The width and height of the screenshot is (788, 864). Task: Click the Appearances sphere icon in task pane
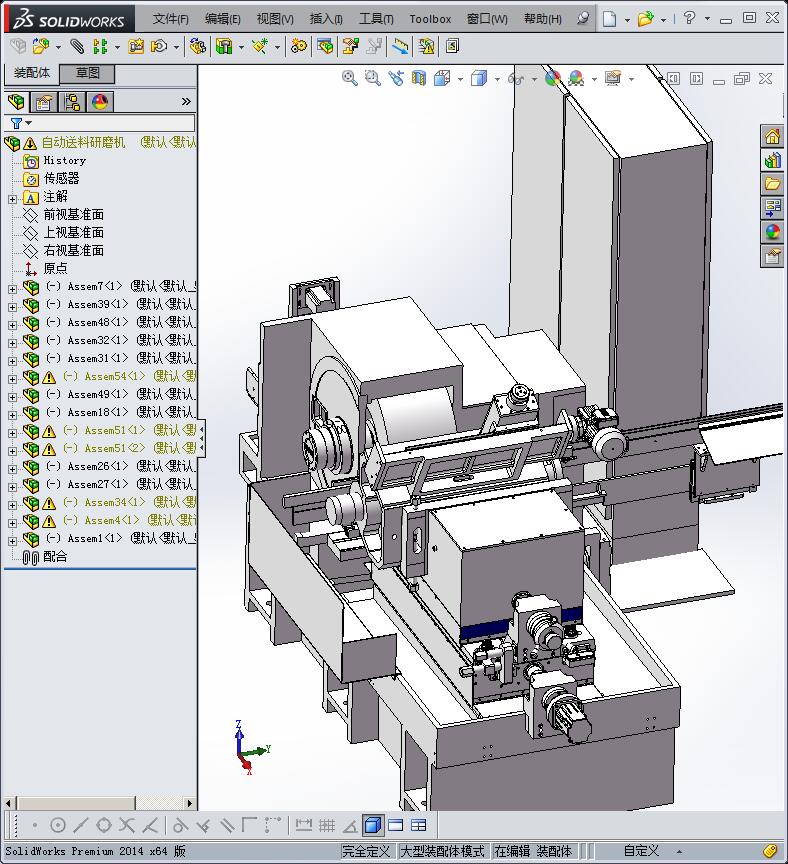point(772,232)
